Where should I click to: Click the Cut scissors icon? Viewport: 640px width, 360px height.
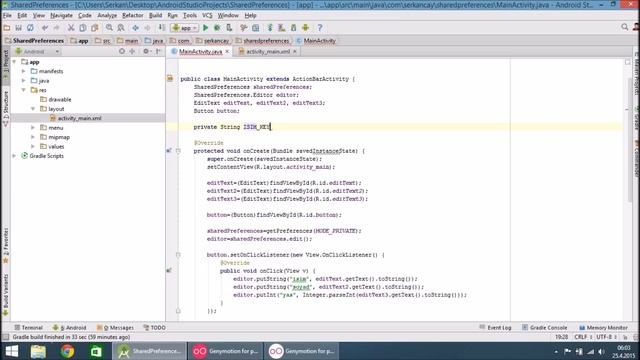coord(71,28)
